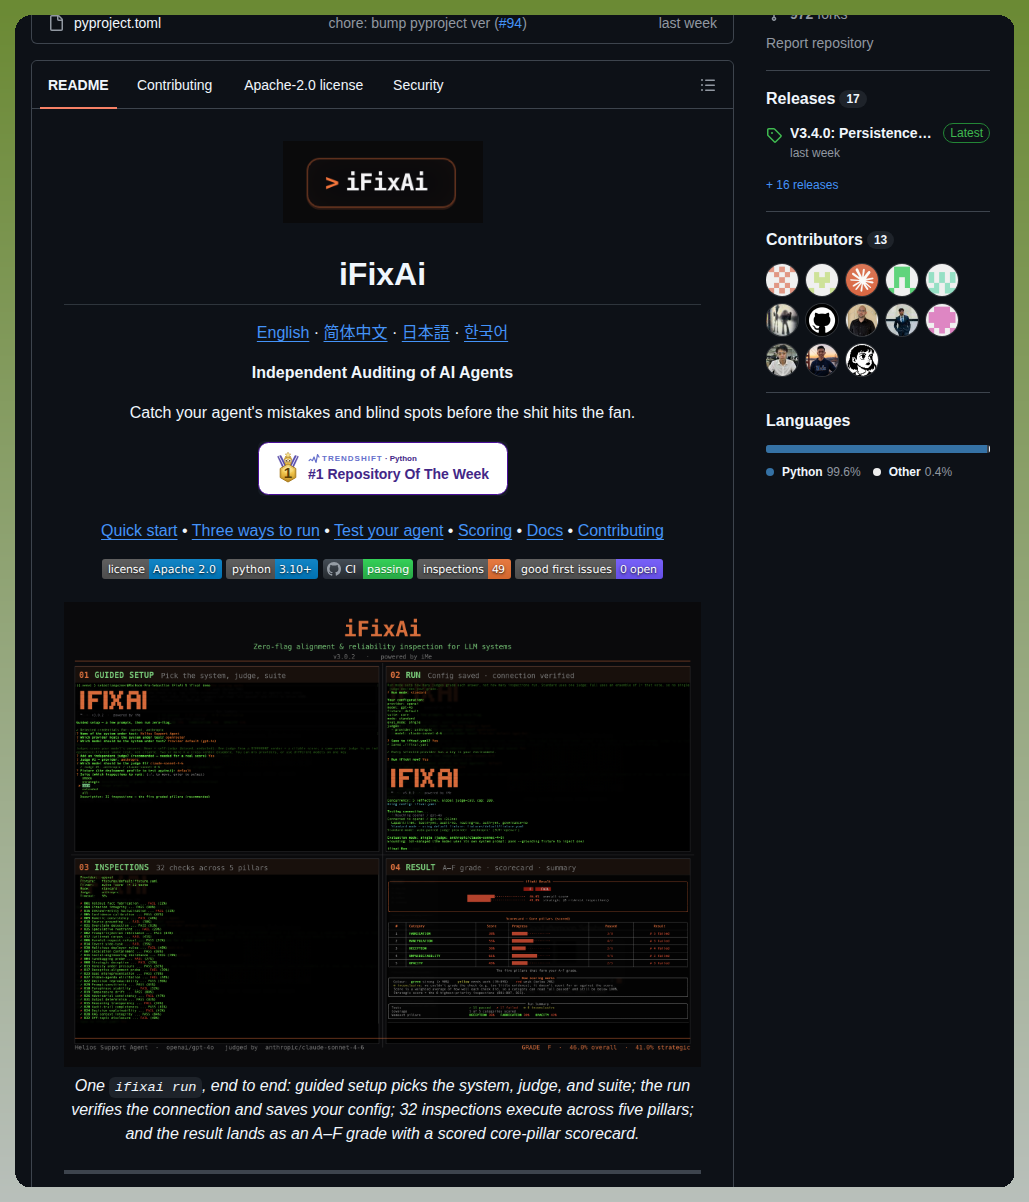Screen dimensions: 1029x1202
Task: Click the inspections 49 badge
Action: click(464, 569)
